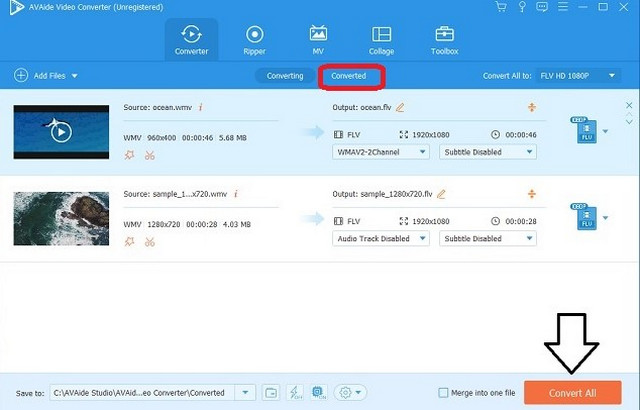Open Audio Track Disabled dropdown

[381, 239]
